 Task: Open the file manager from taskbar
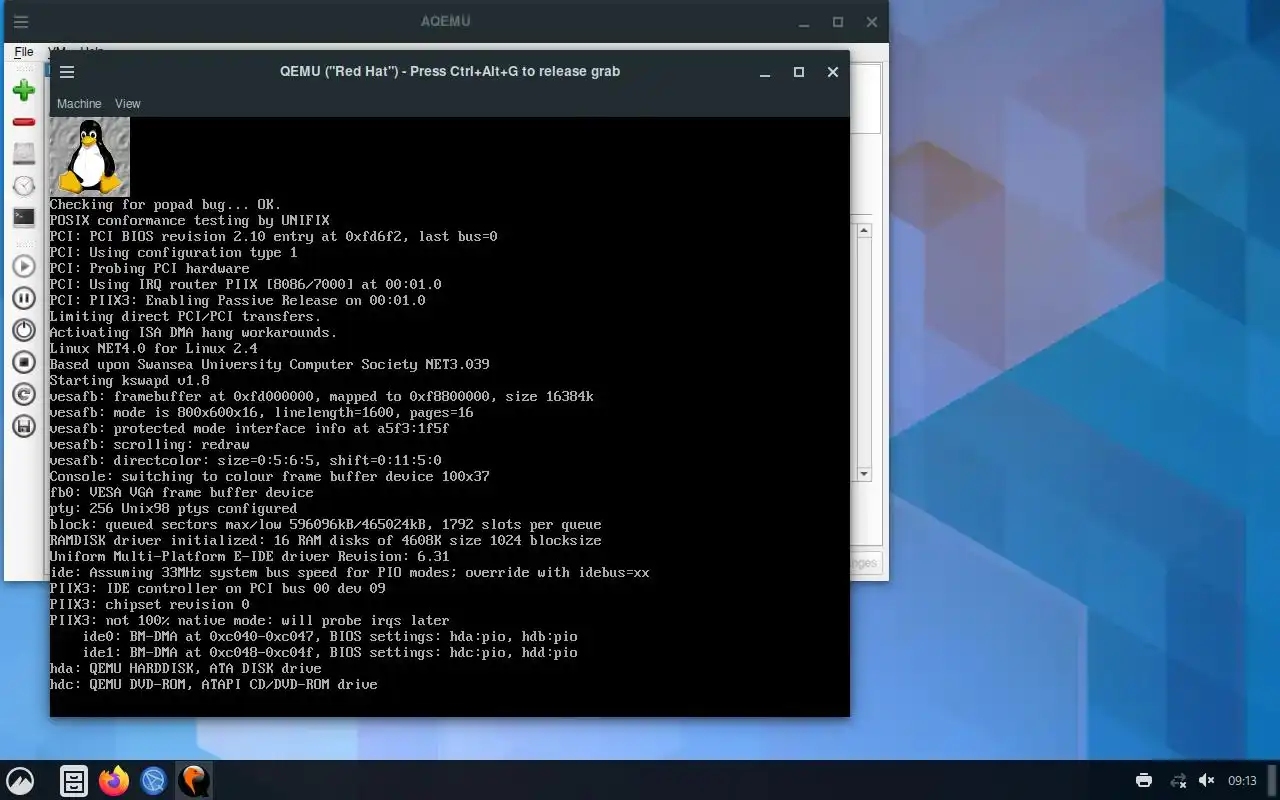74,781
